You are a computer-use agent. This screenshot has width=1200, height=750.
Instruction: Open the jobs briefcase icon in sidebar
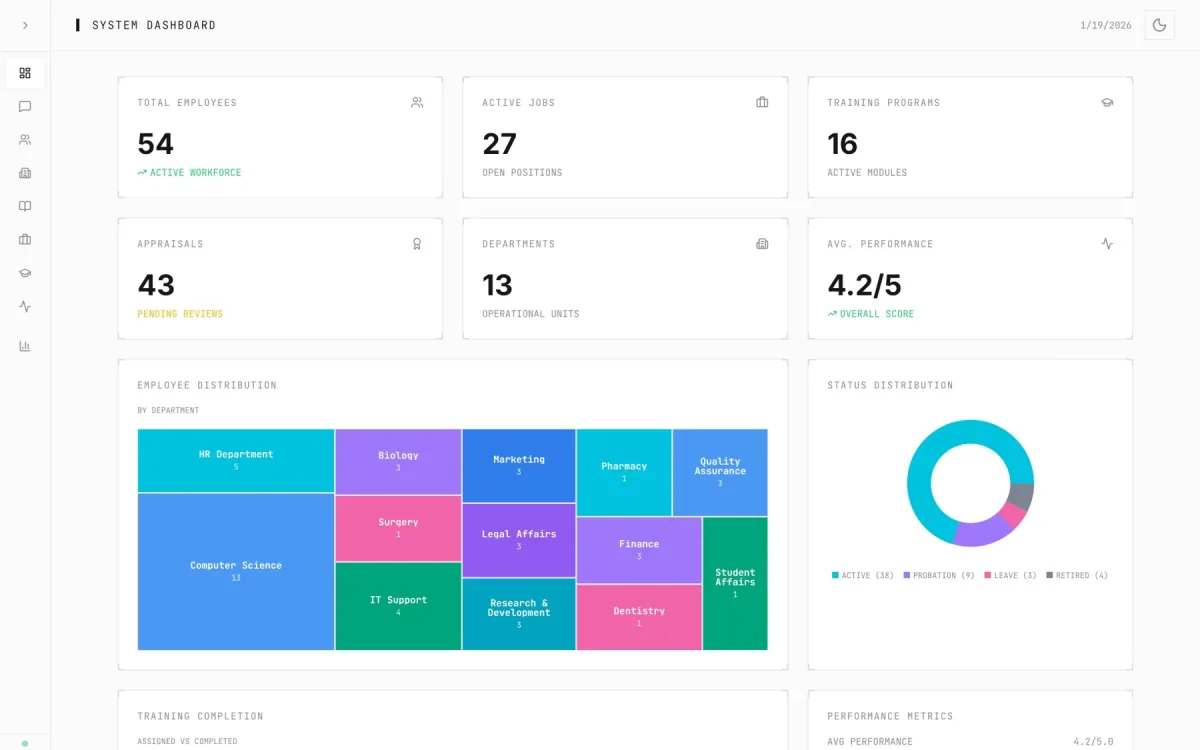tap(25, 240)
